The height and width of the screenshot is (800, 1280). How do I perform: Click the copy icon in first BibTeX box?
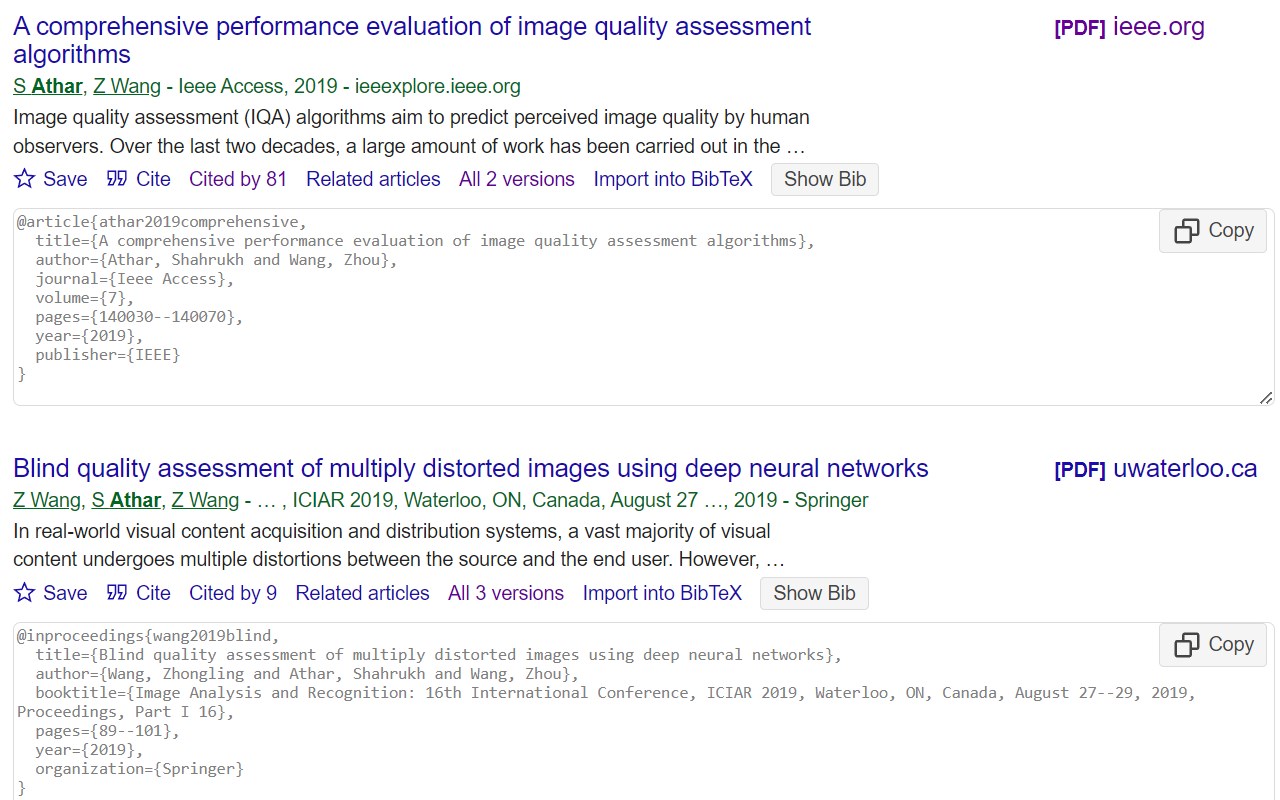pos(1187,231)
